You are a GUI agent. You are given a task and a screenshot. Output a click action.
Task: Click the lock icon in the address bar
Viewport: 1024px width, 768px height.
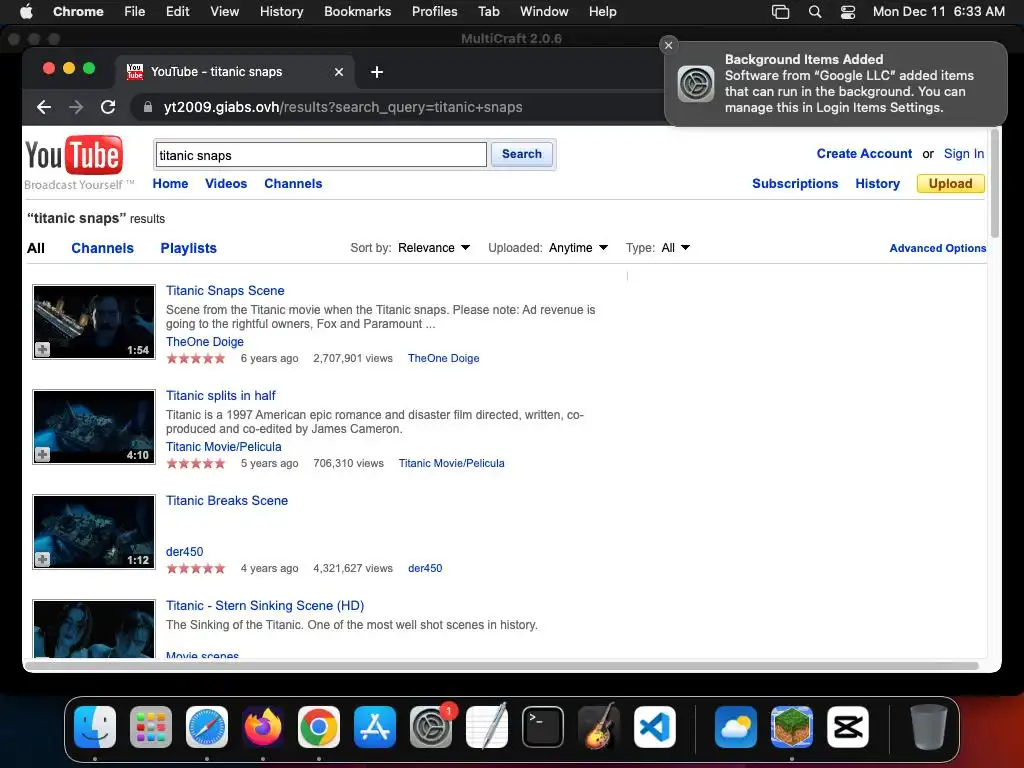pyautogui.click(x=148, y=107)
